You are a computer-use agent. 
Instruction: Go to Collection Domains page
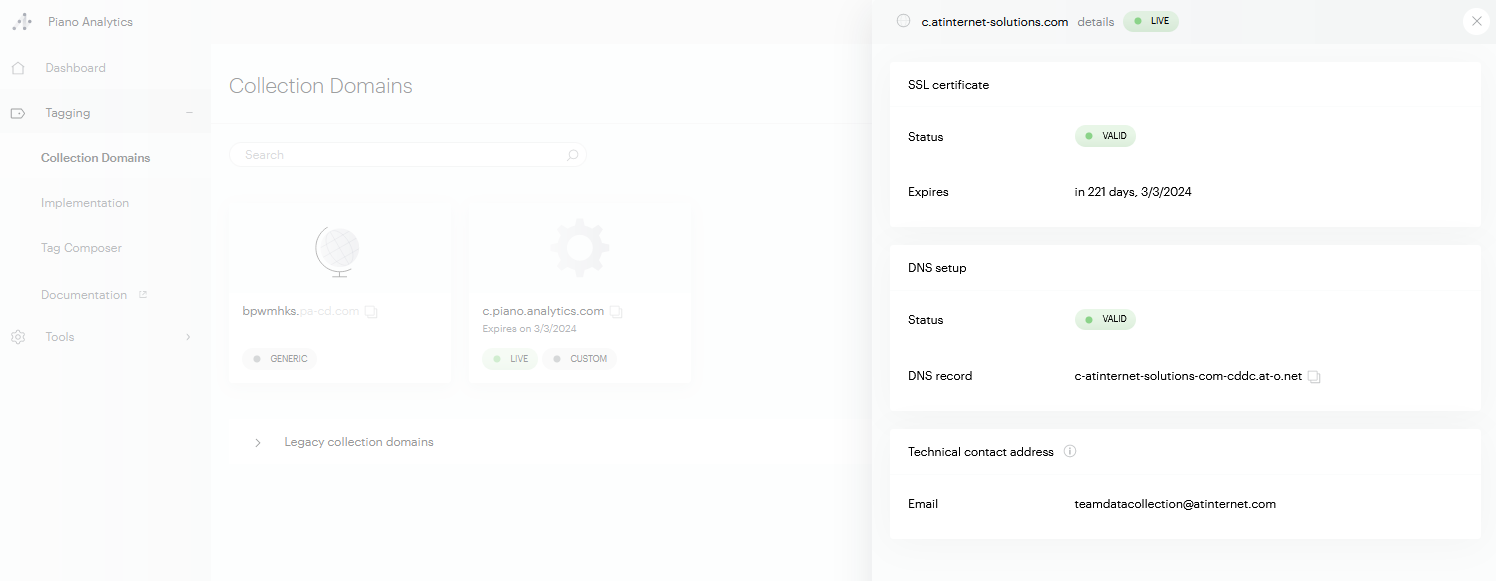95,158
